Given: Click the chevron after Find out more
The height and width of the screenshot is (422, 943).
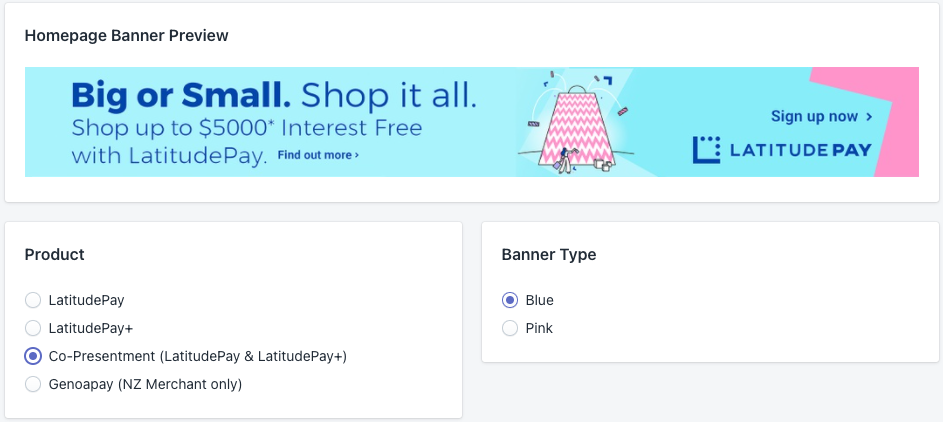Looking at the screenshot, I should coord(357,156).
